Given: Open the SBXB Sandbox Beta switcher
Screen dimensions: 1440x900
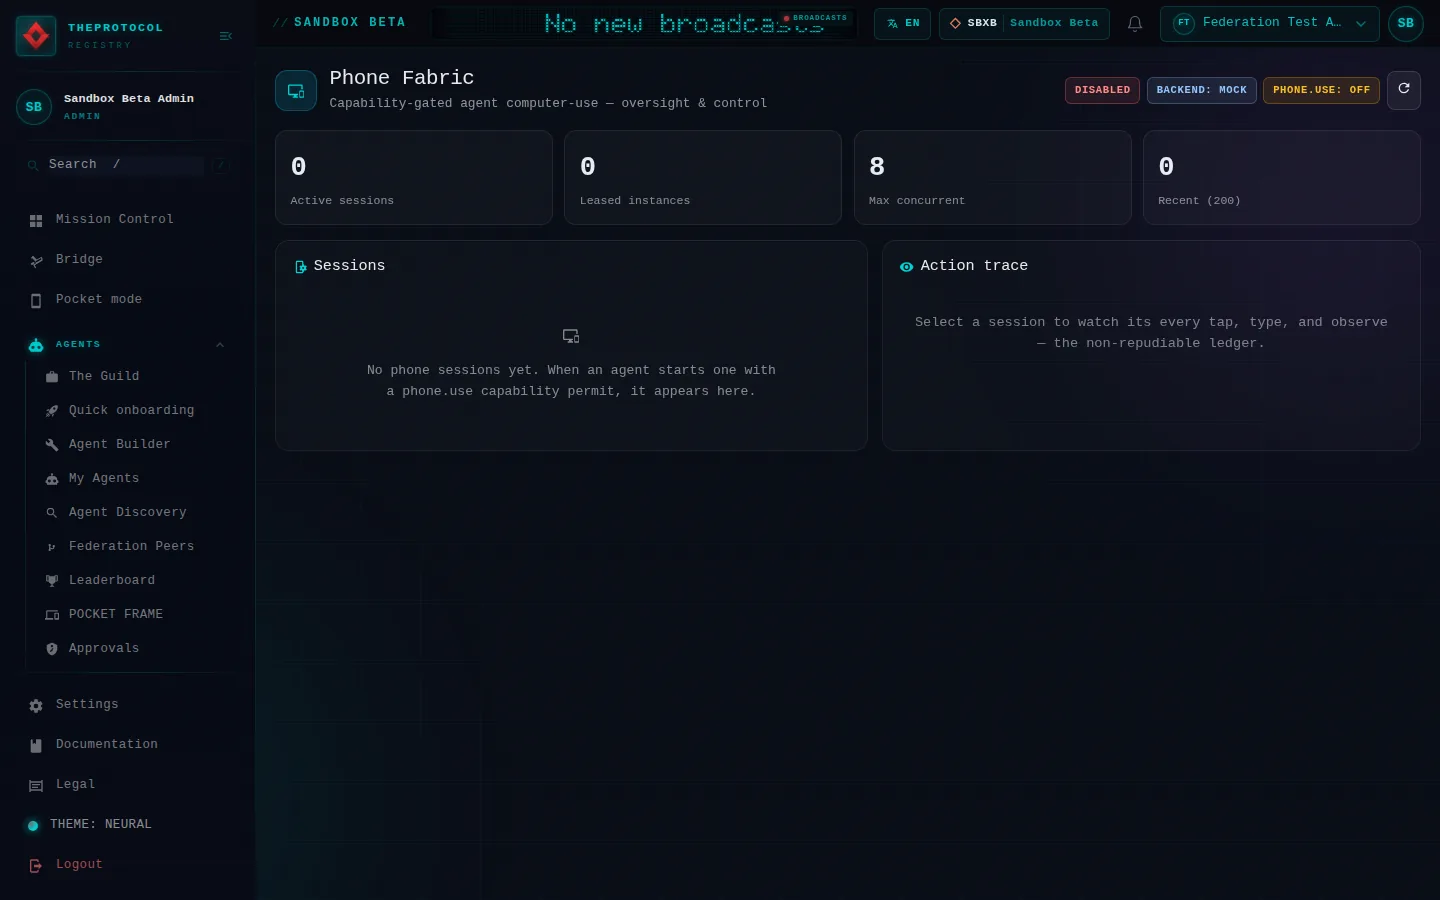Looking at the screenshot, I should point(1024,23).
